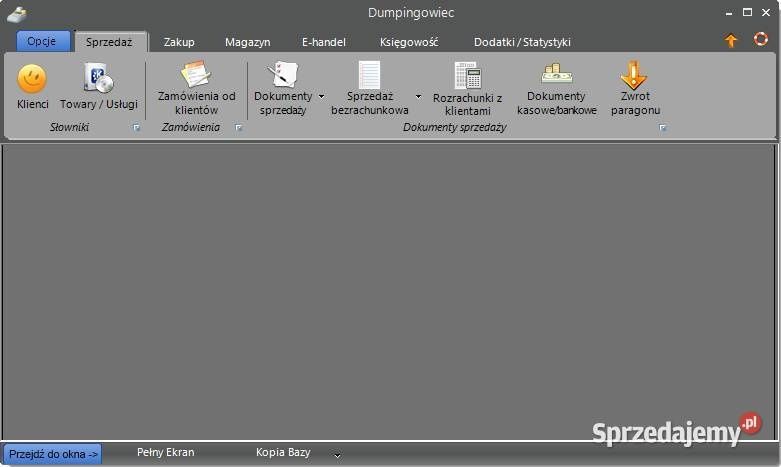Minimize the Dumpingowiec window
The image size is (781, 467).
point(729,13)
